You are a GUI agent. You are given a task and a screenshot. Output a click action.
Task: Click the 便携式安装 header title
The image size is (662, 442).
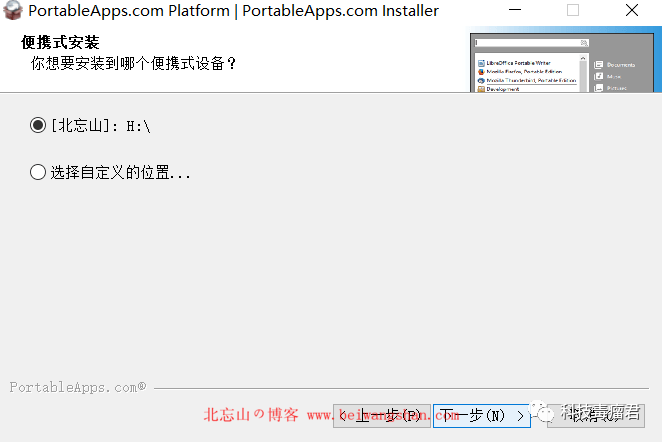57,44
